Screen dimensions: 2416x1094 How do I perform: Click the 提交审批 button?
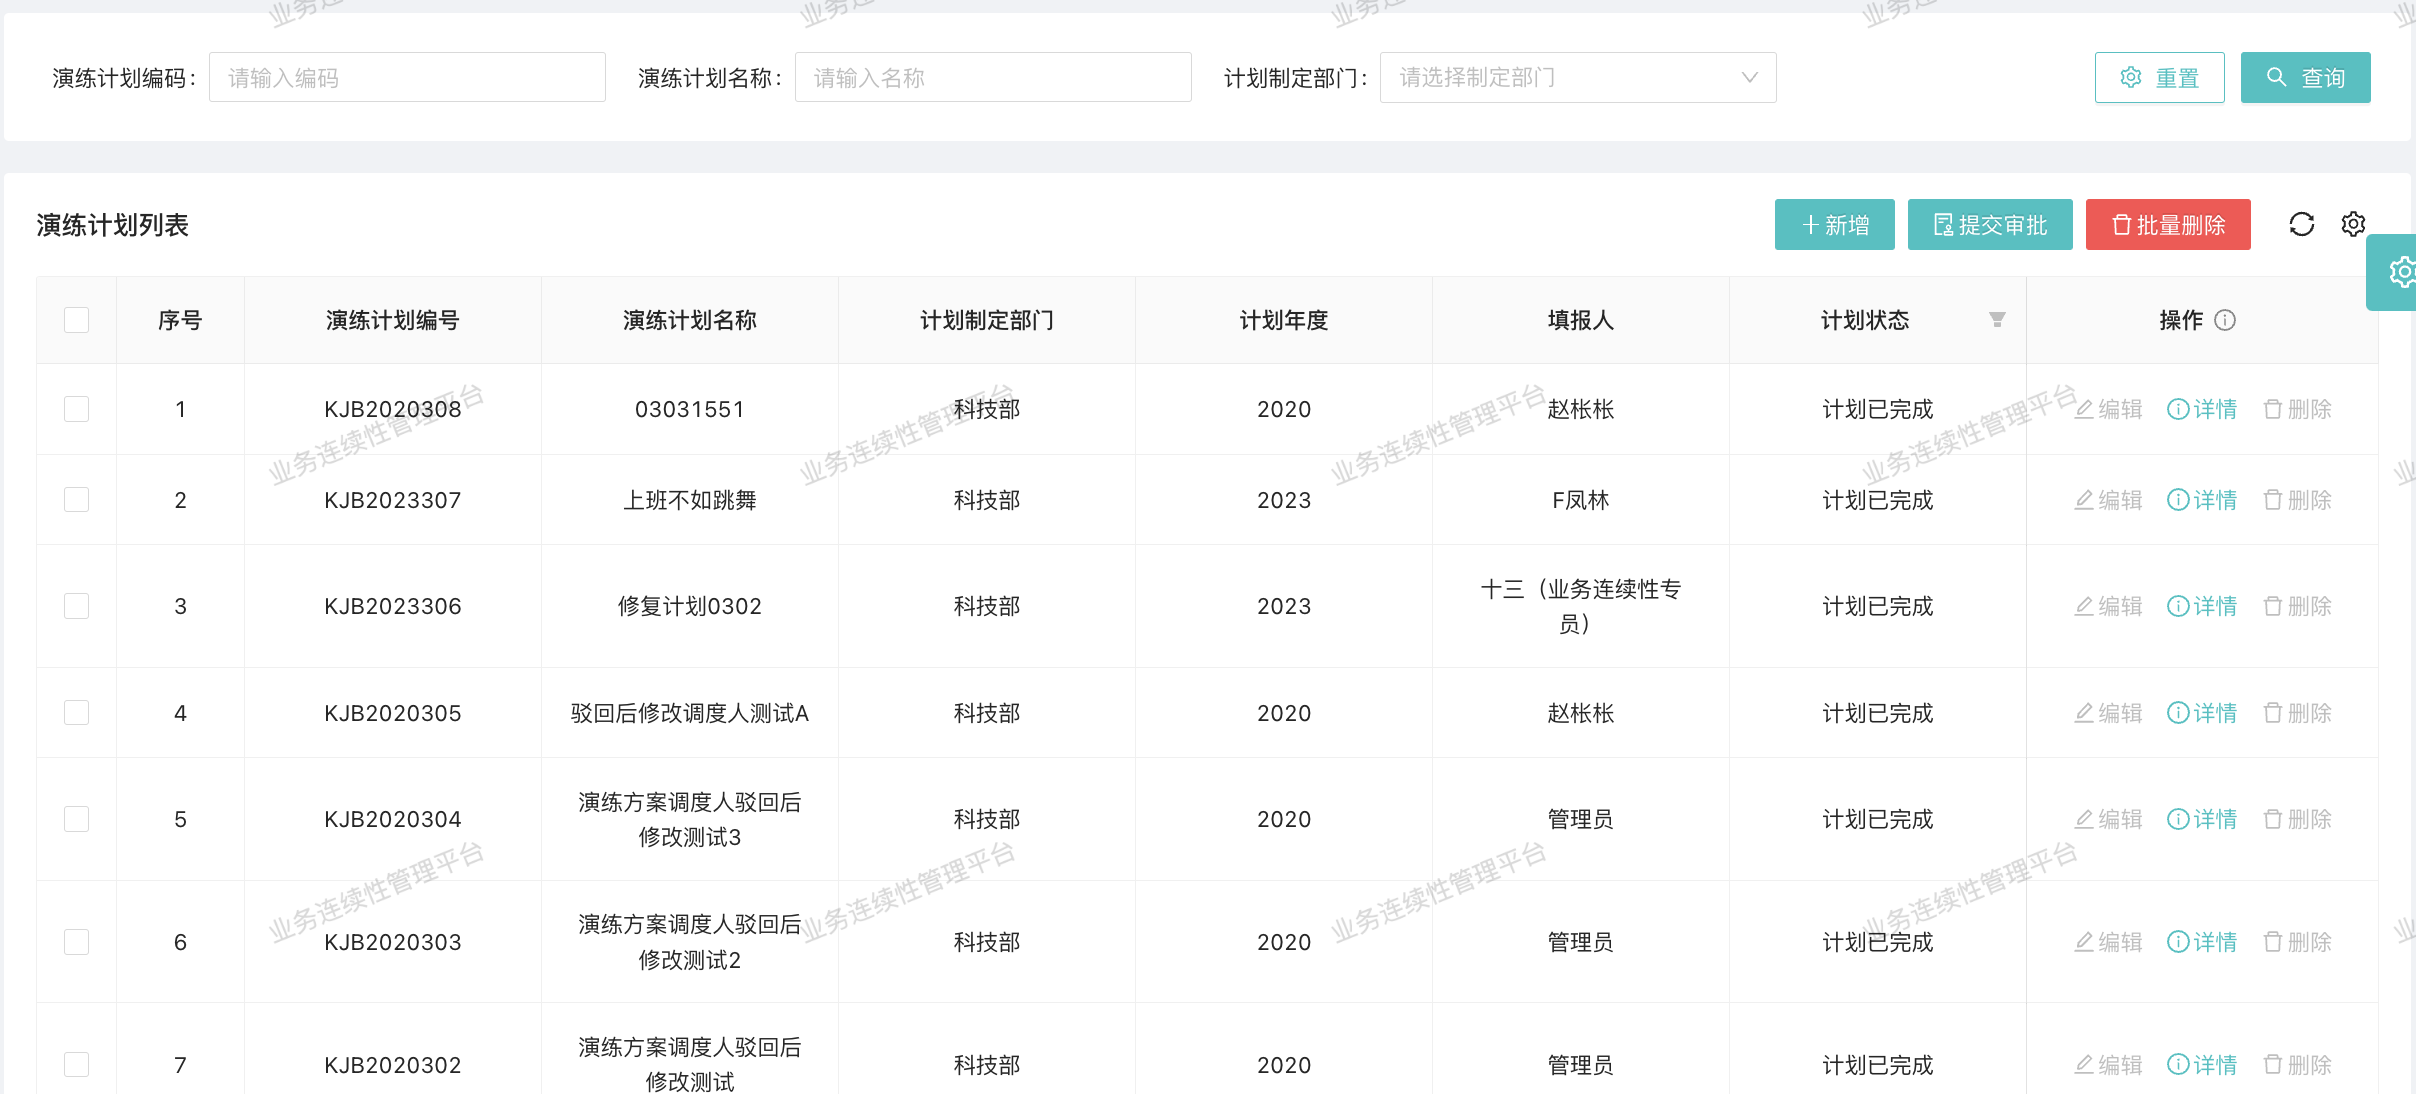tap(1990, 225)
